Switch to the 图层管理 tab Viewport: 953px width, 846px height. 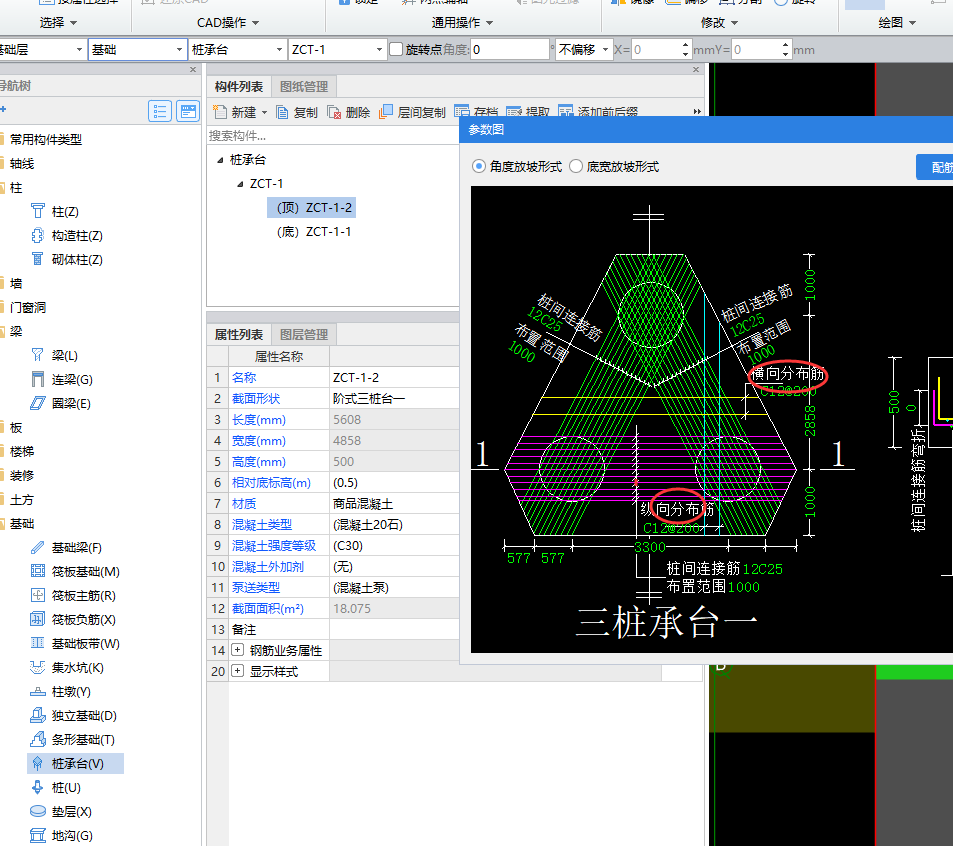click(x=304, y=335)
